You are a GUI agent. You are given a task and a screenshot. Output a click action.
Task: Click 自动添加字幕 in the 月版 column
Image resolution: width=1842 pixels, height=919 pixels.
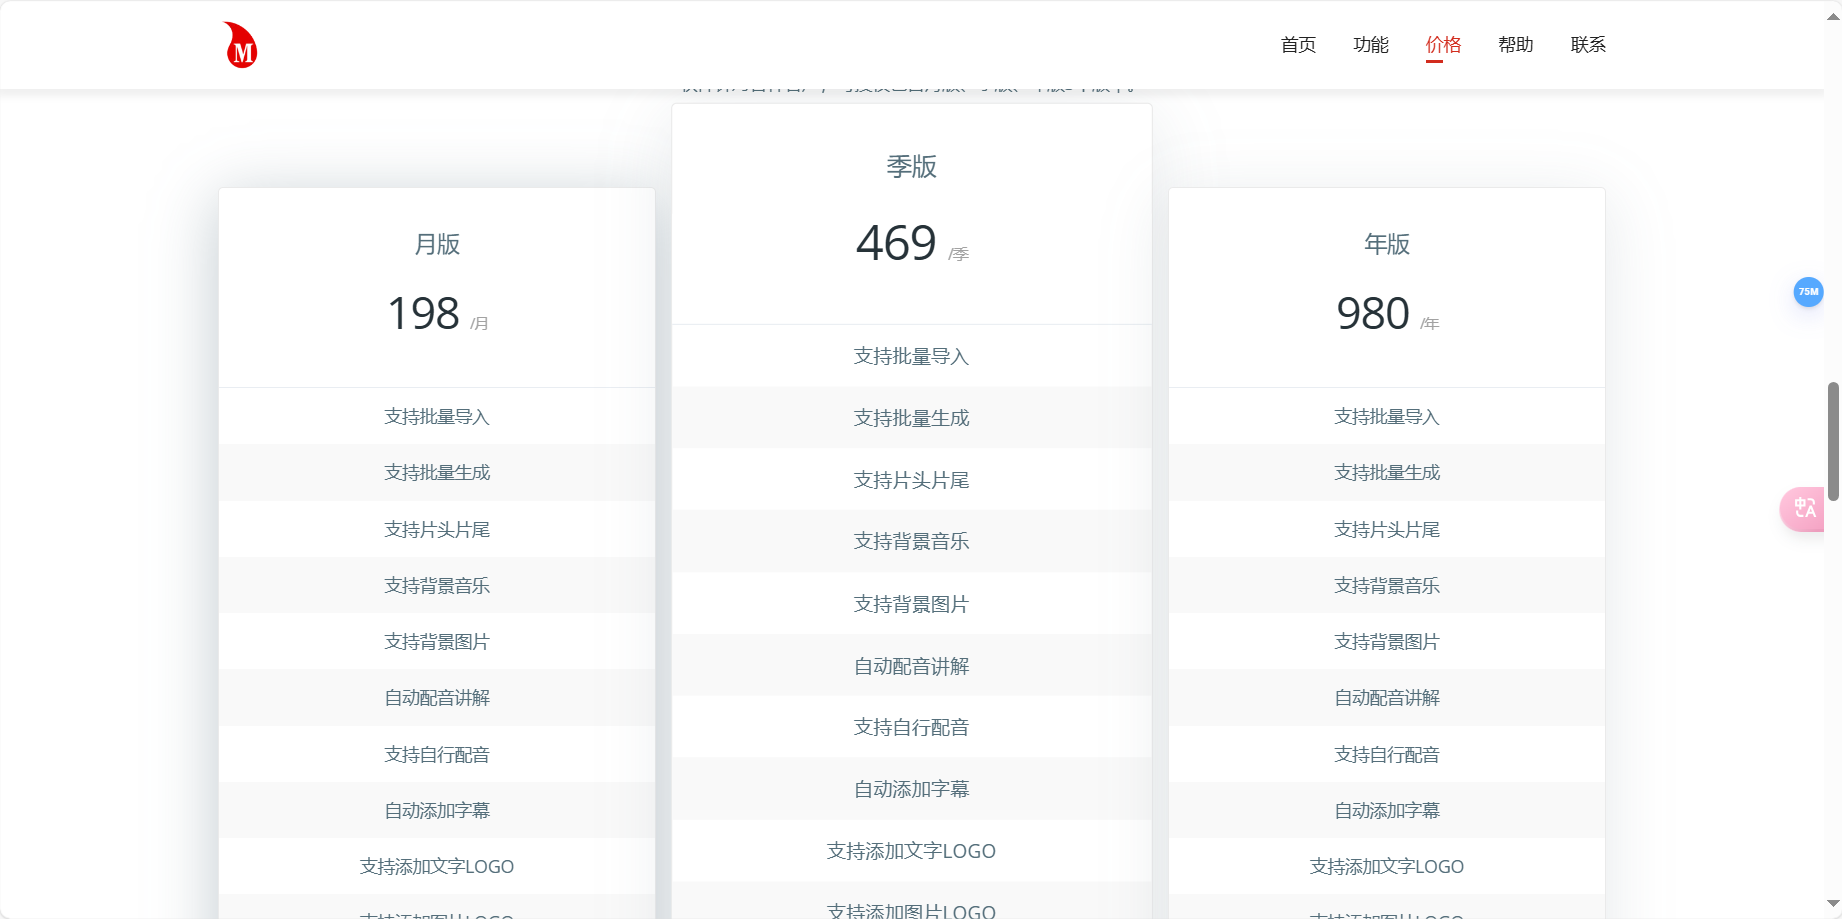(x=436, y=811)
